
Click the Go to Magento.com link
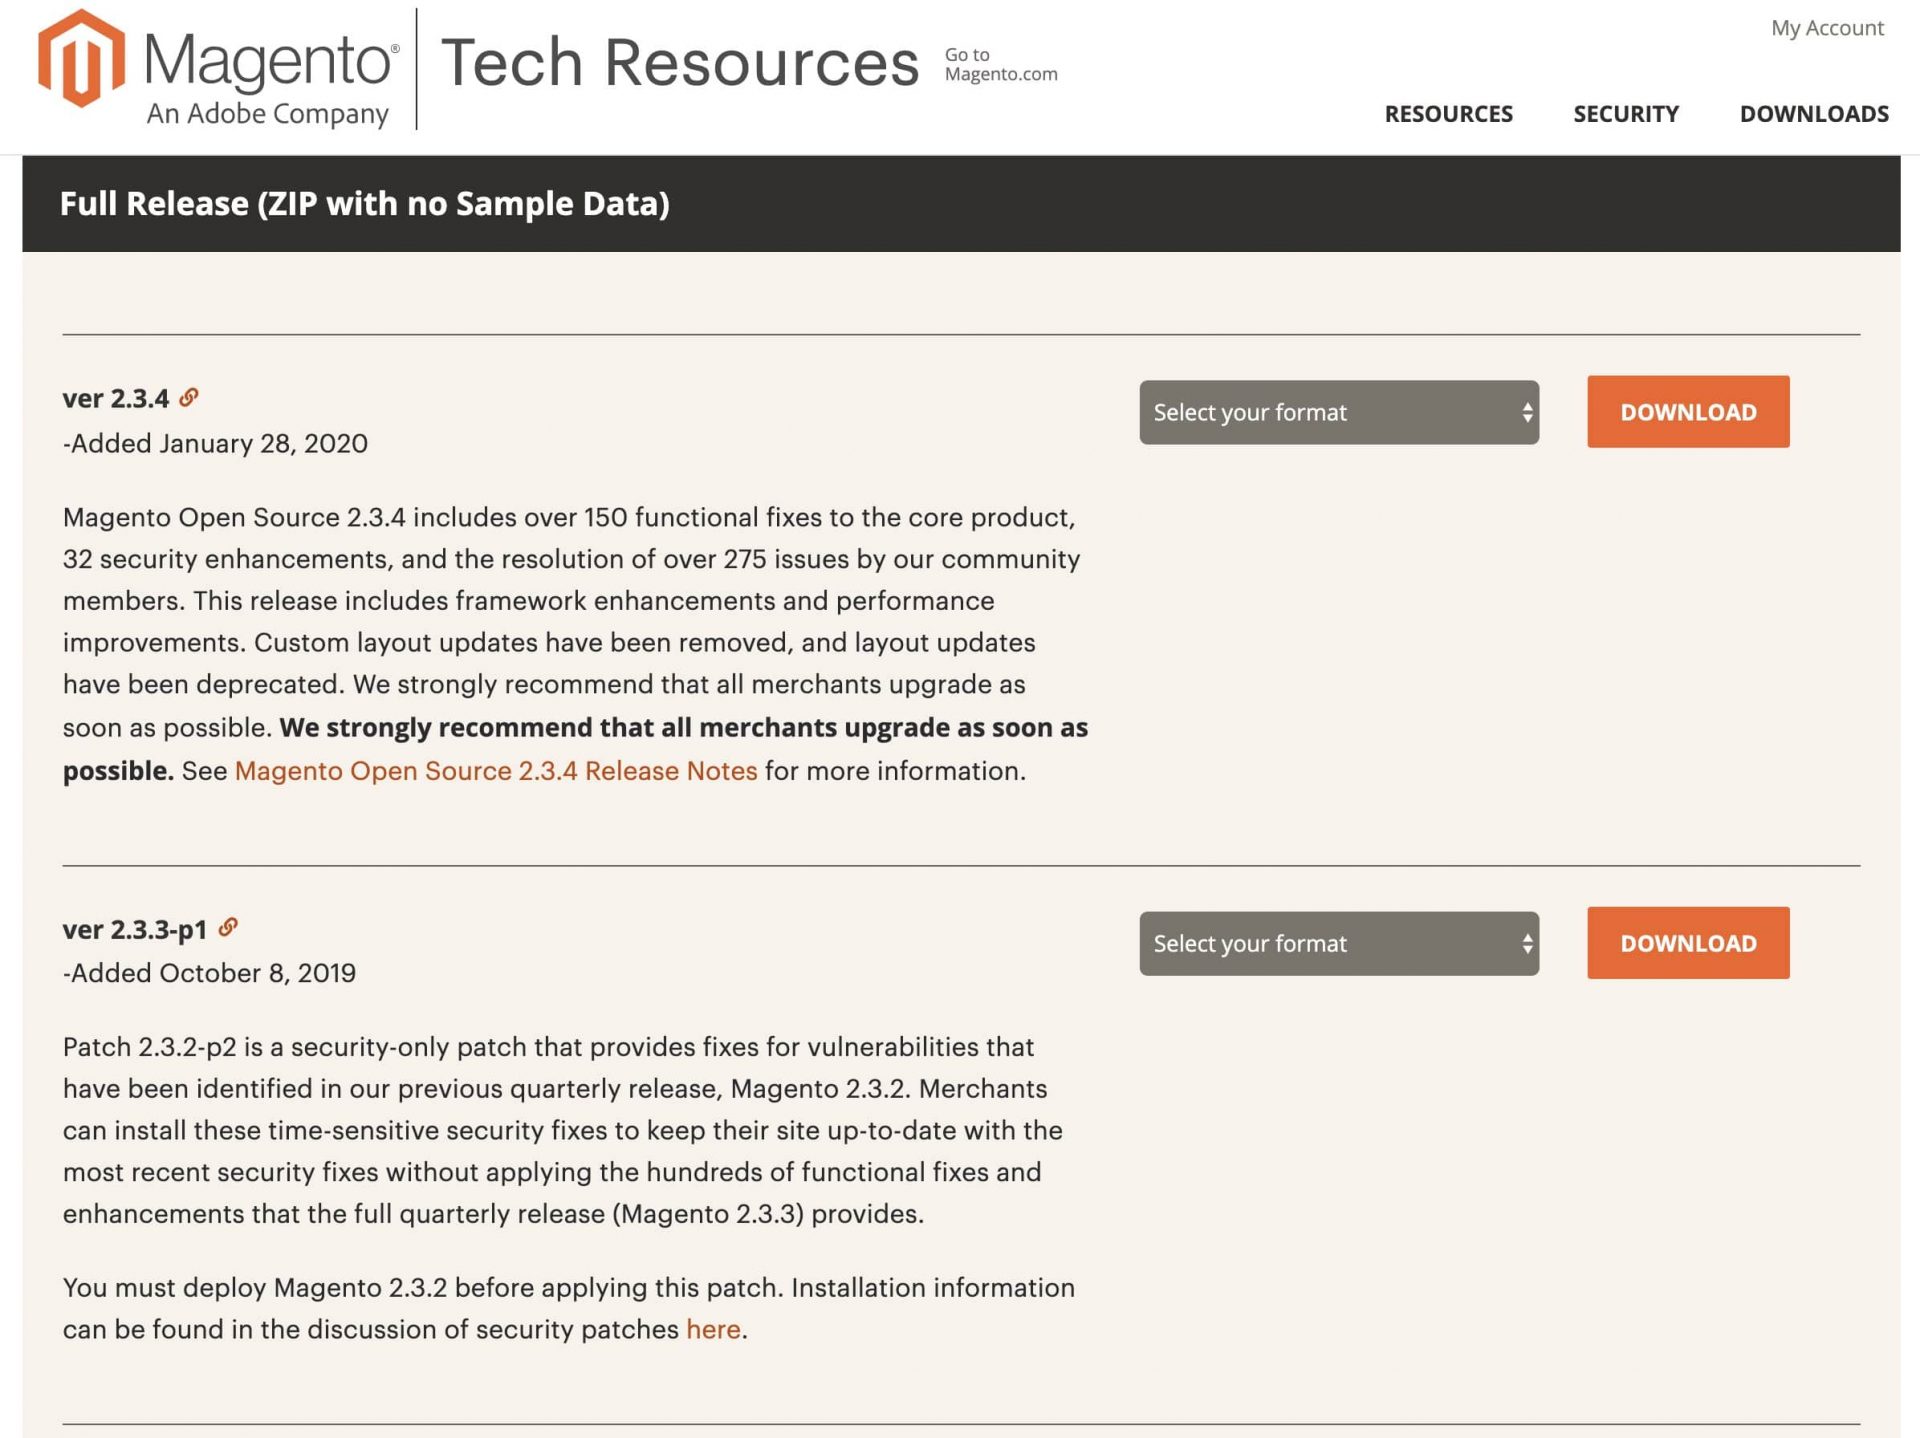click(1000, 63)
